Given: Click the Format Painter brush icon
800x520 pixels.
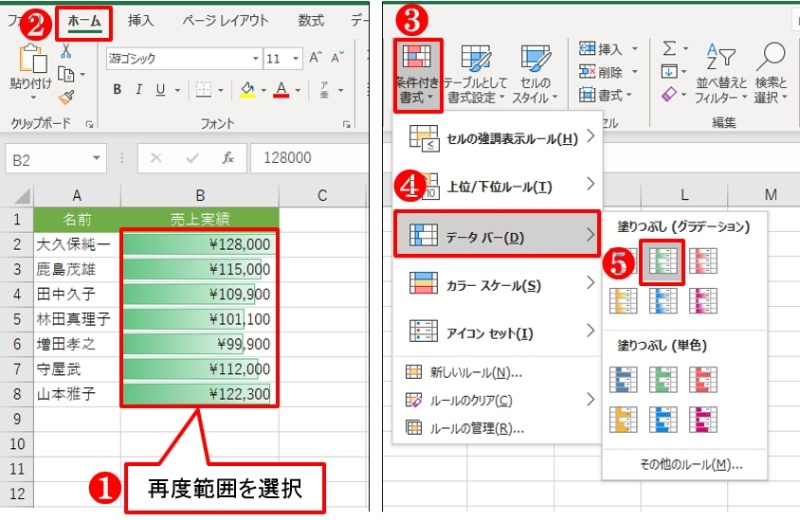Looking at the screenshot, I should pyautogui.click(x=66, y=97).
